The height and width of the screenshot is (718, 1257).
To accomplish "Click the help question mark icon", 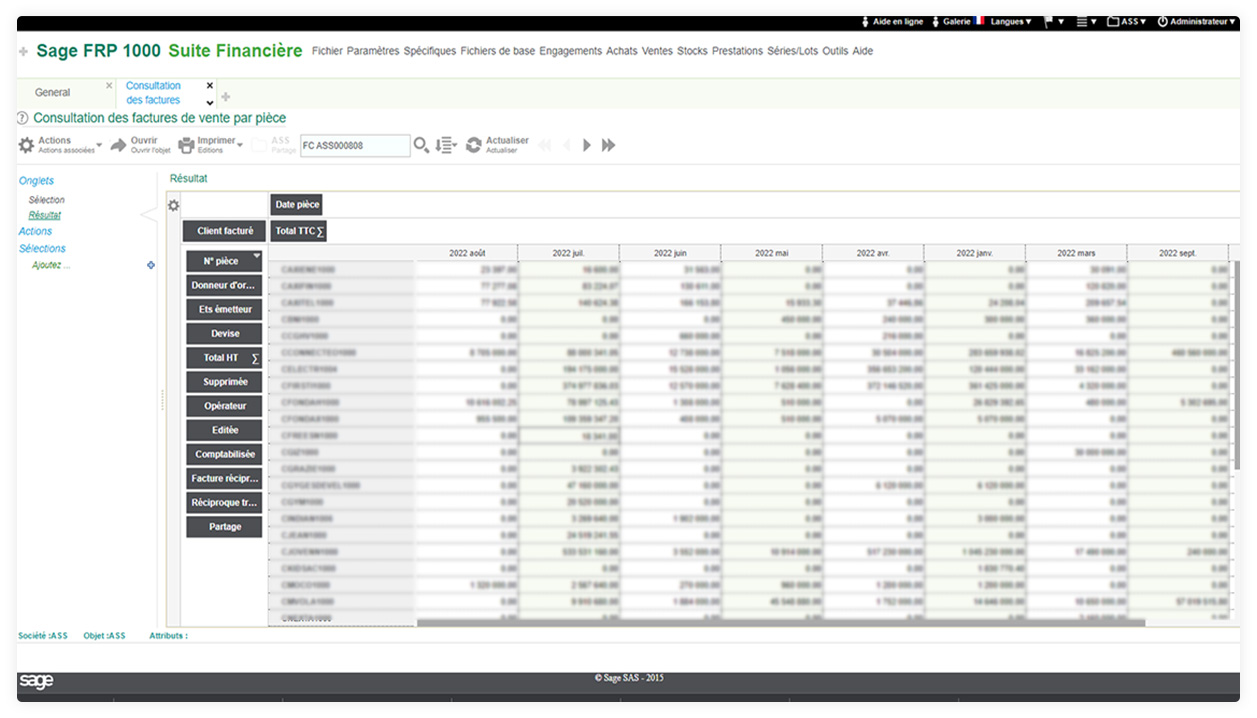I will pyautogui.click(x=24, y=118).
